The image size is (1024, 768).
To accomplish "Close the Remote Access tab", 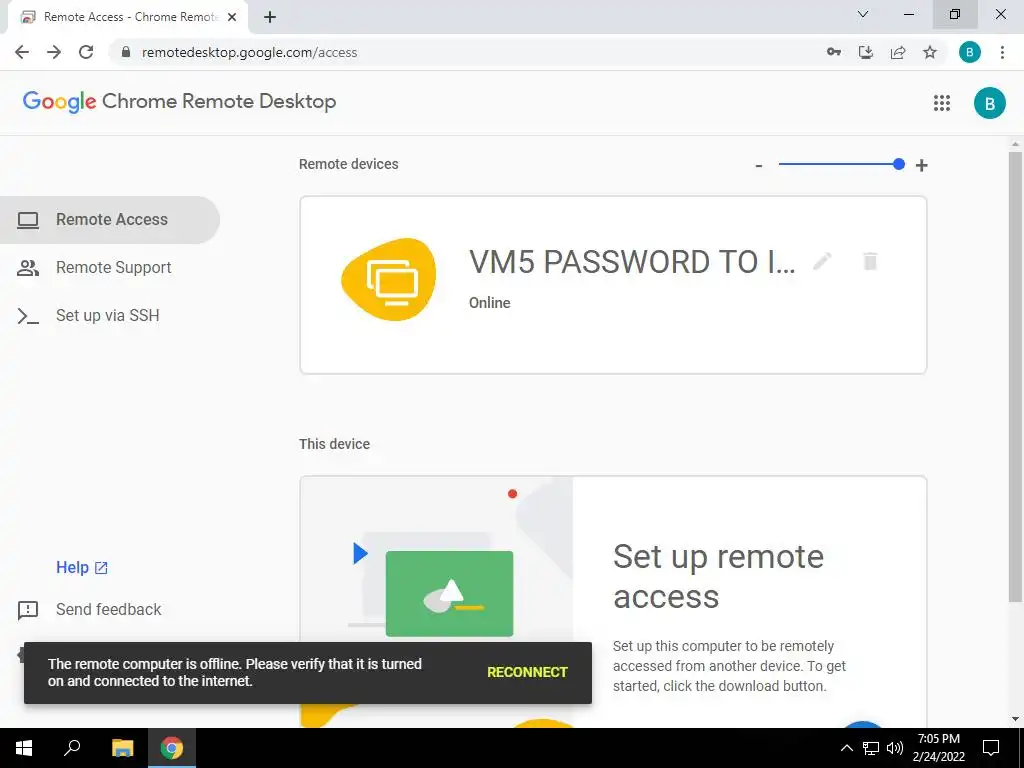I will click(232, 17).
